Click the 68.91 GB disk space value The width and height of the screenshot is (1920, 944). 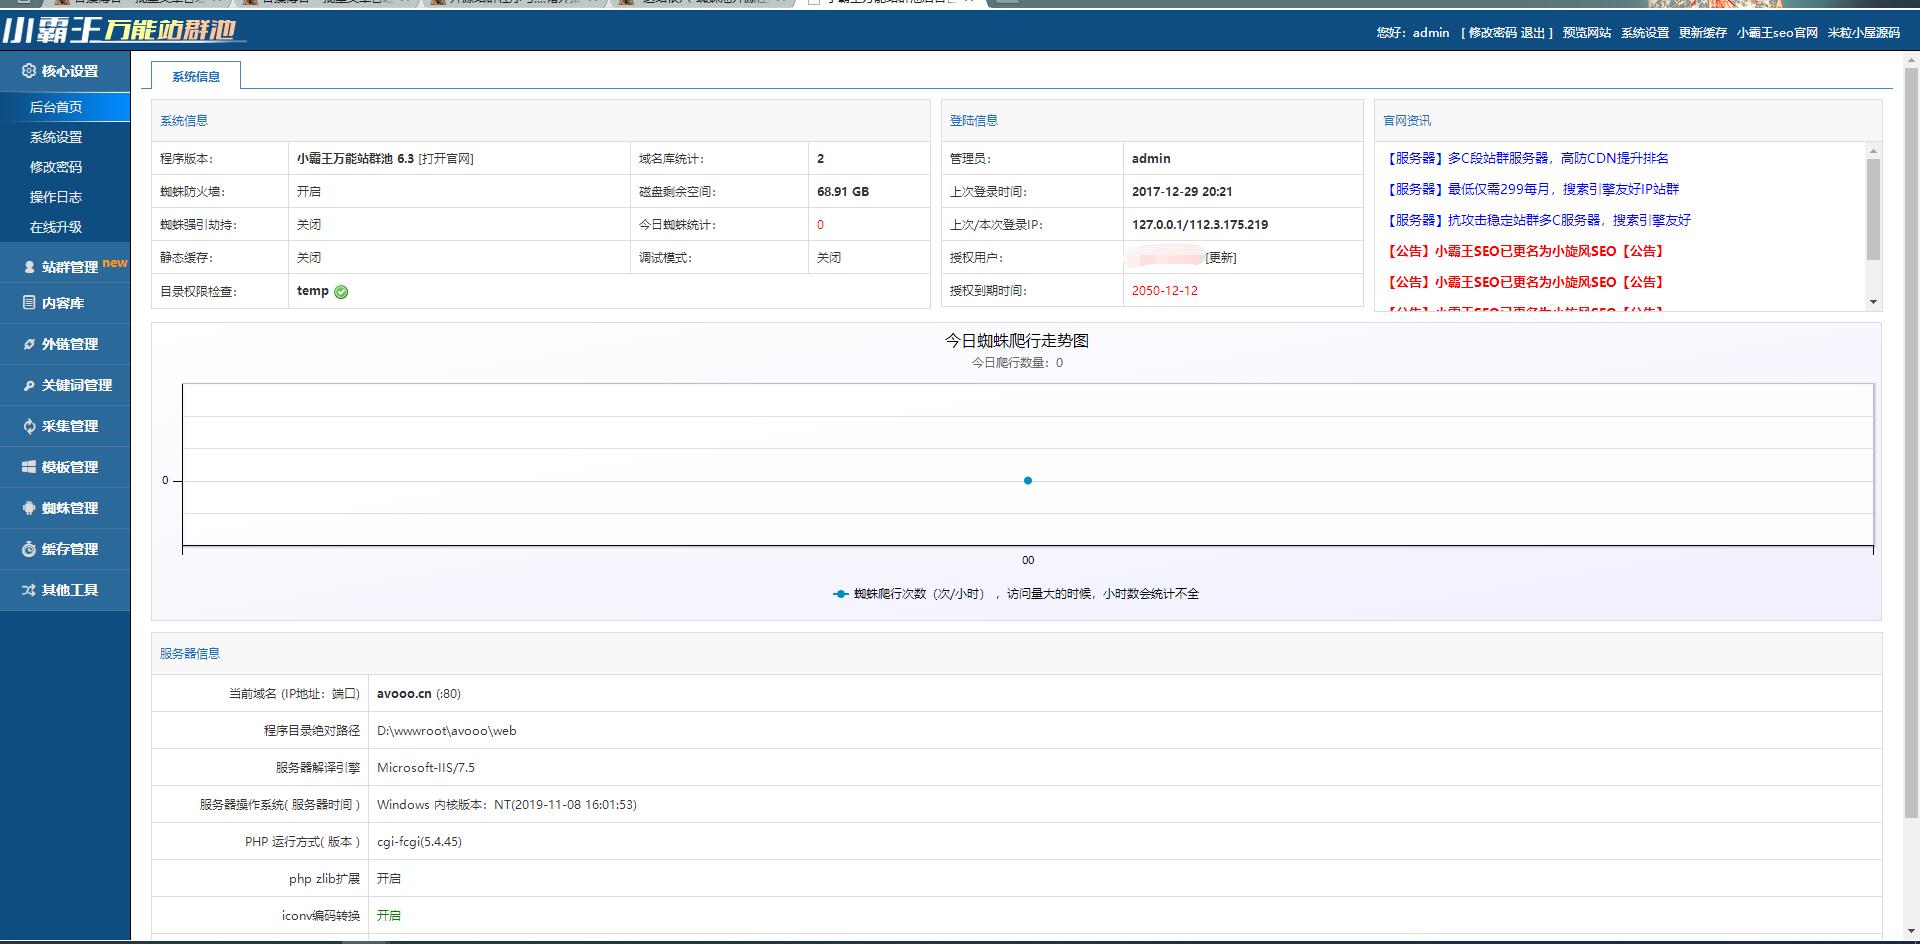pyautogui.click(x=842, y=192)
